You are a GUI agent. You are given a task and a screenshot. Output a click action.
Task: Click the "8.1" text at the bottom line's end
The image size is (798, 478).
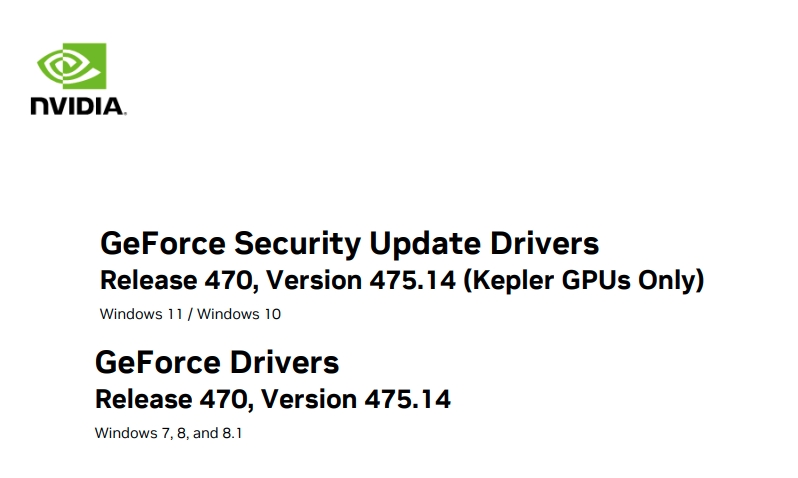pos(232,433)
